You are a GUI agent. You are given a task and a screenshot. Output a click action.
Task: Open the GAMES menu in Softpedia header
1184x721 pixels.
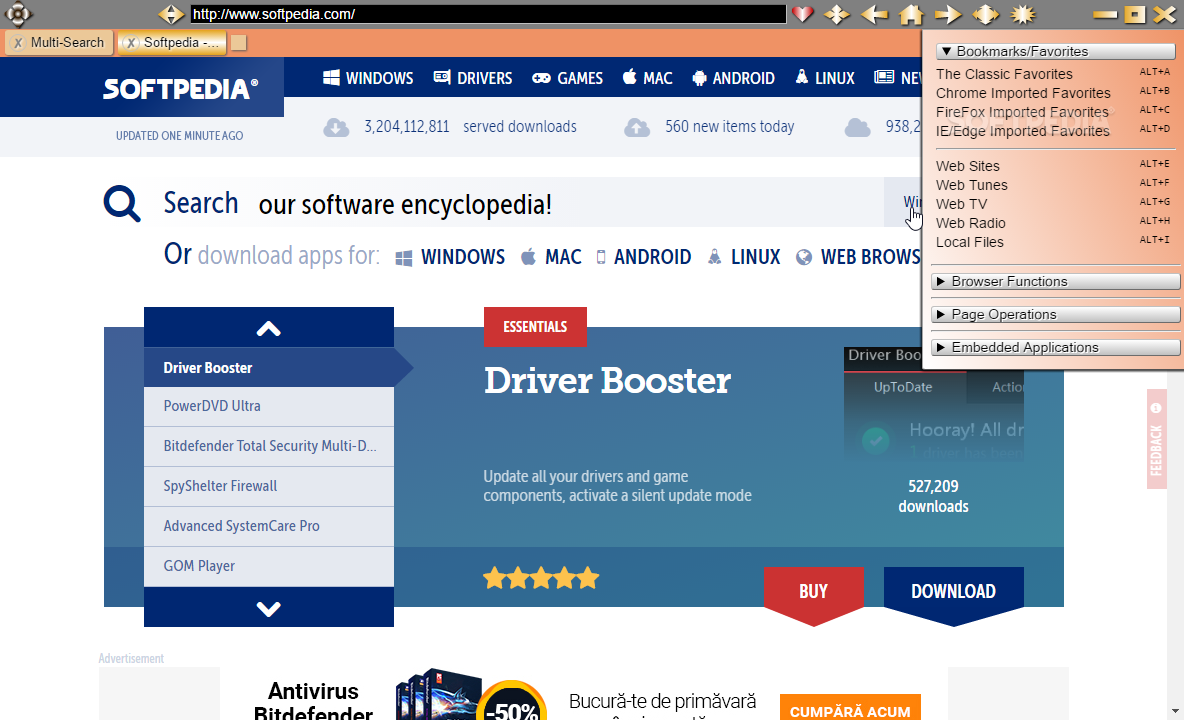point(567,78)
